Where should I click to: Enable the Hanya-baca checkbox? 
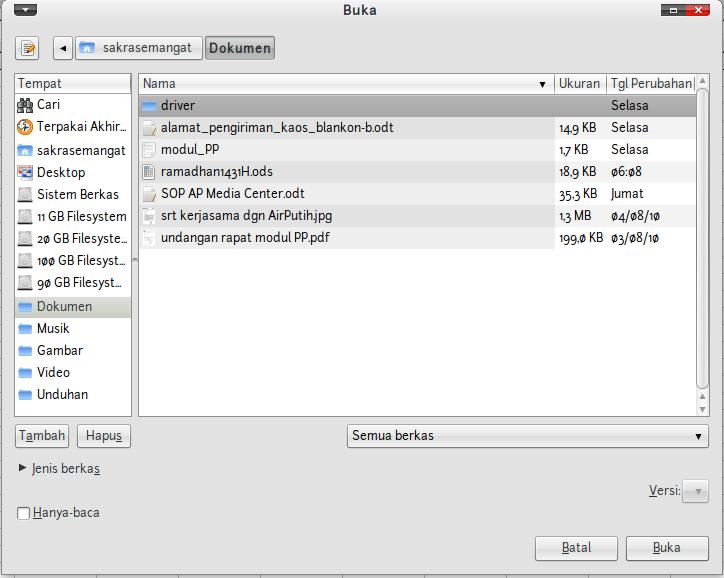click(24, 513)
